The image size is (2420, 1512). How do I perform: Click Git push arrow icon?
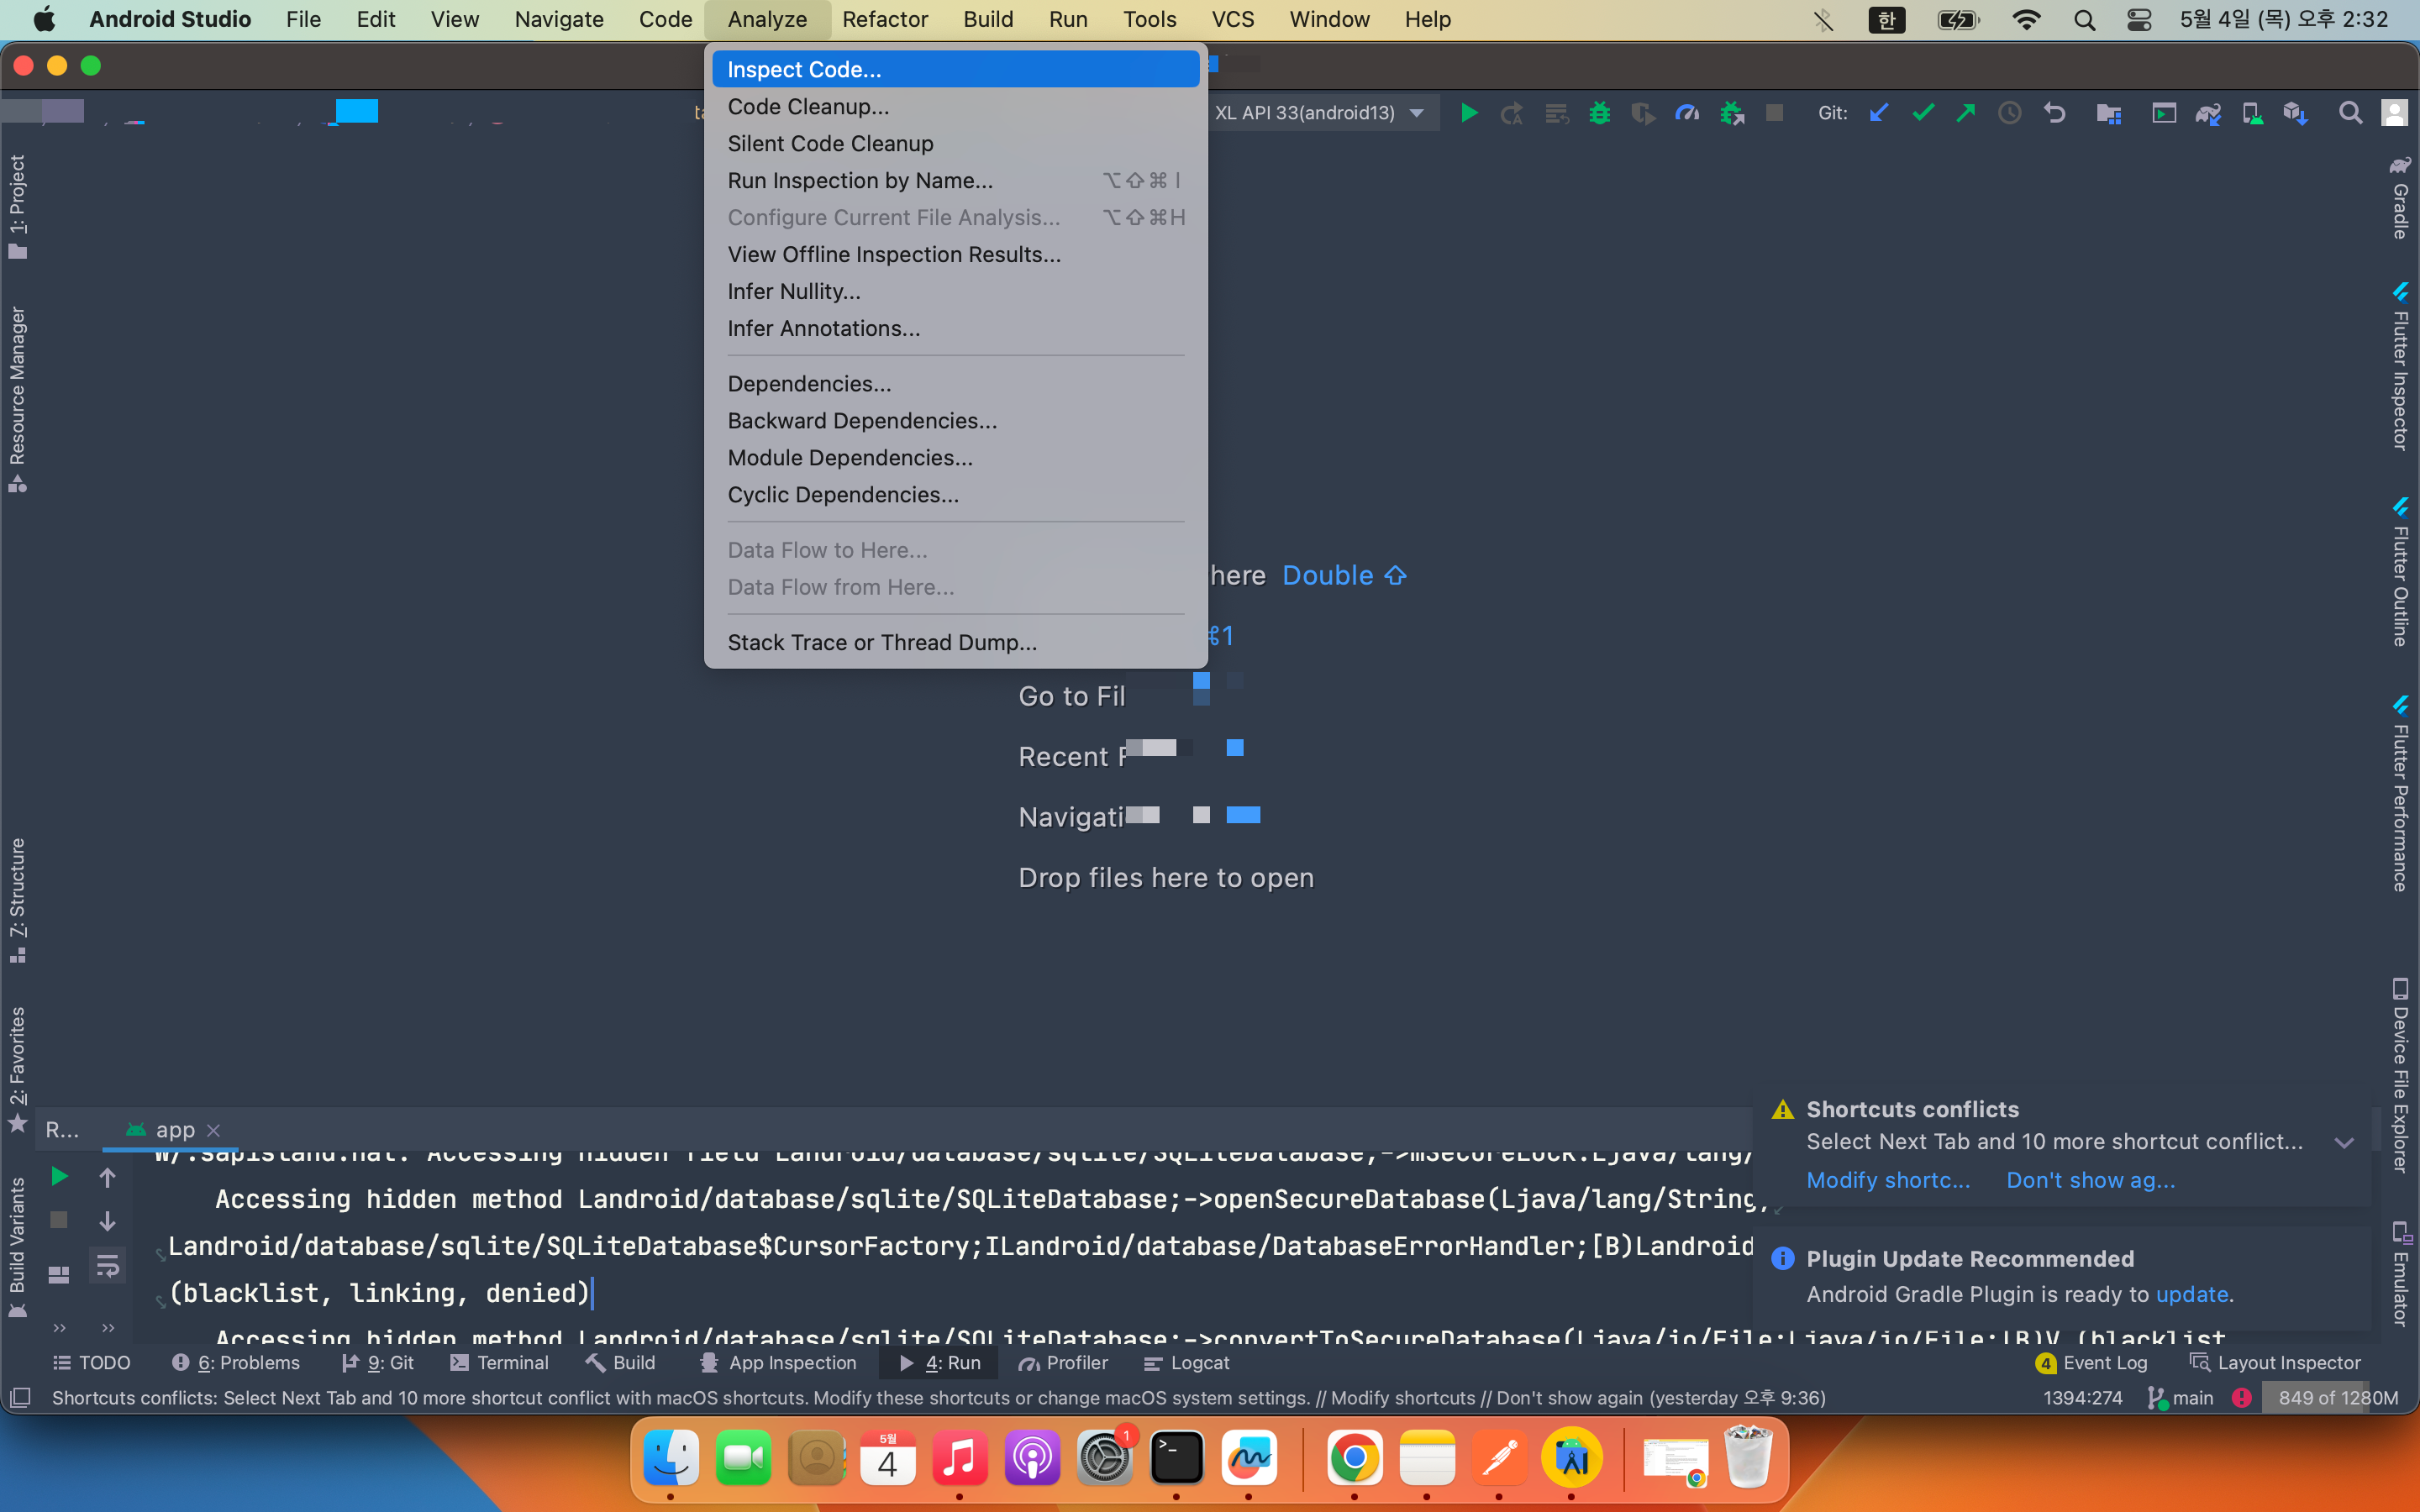point(1966,113)
